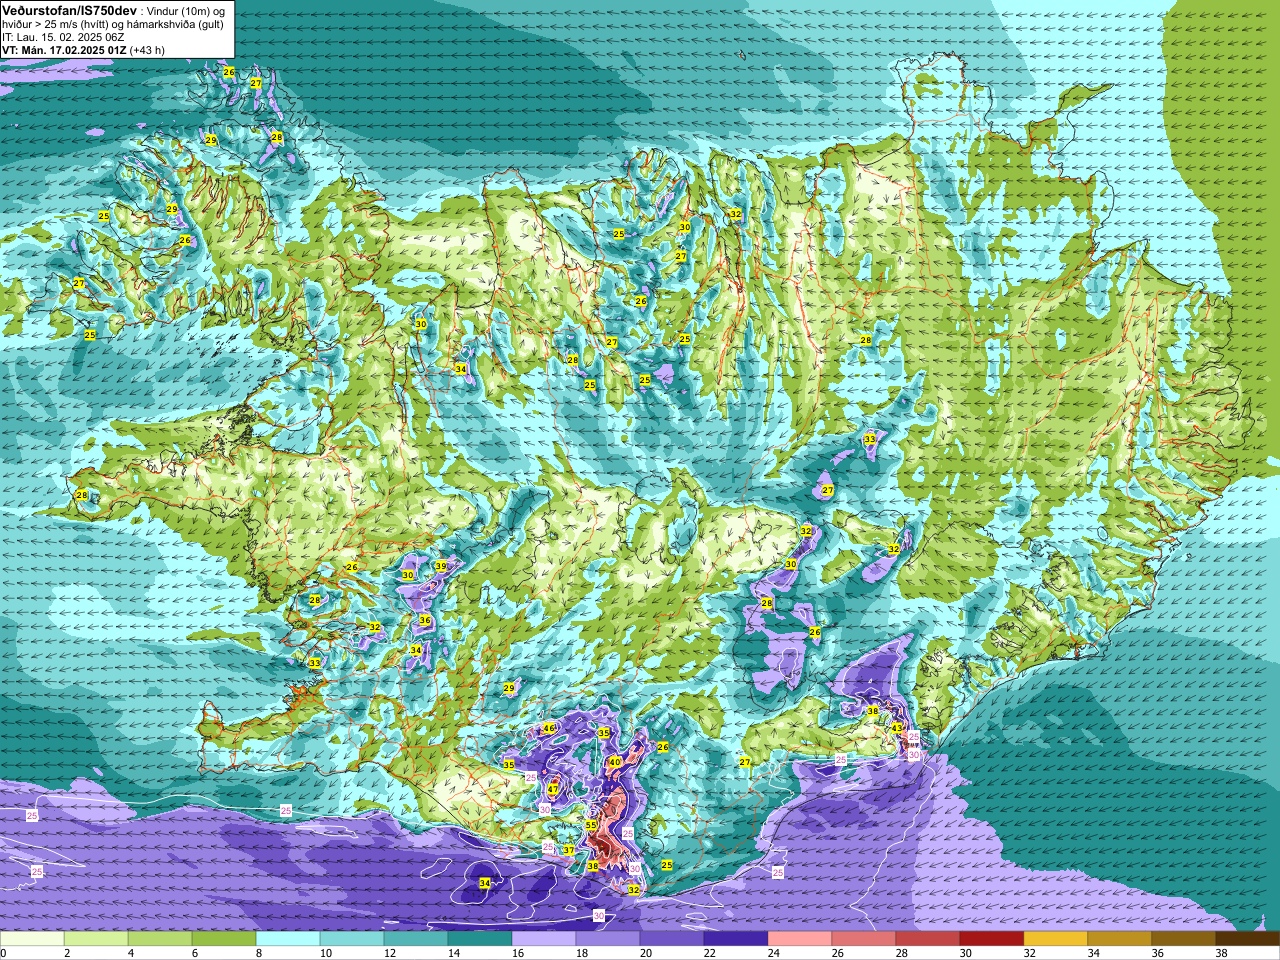The image size is (1280, 960).
Task: Click the yellow gust label "43"
Action: (x=897, y=728)
